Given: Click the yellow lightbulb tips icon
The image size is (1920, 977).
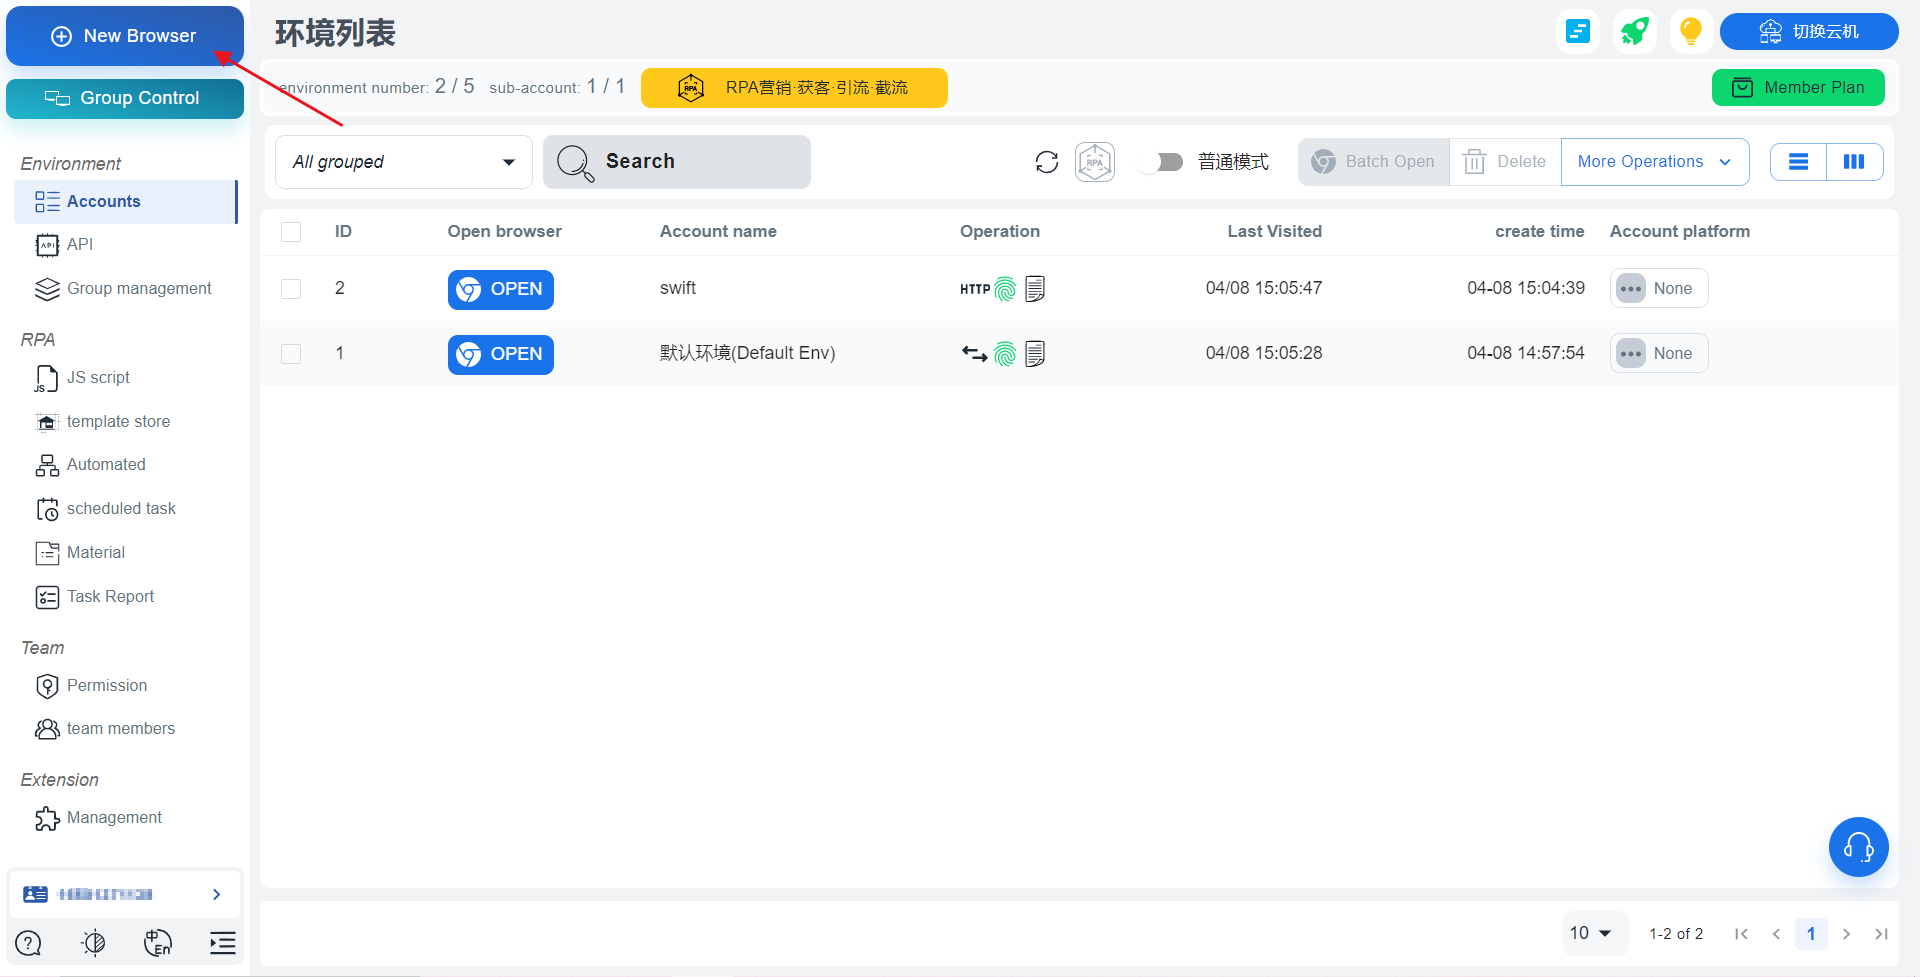Looking at the screenshot, I should (1690, 32).
